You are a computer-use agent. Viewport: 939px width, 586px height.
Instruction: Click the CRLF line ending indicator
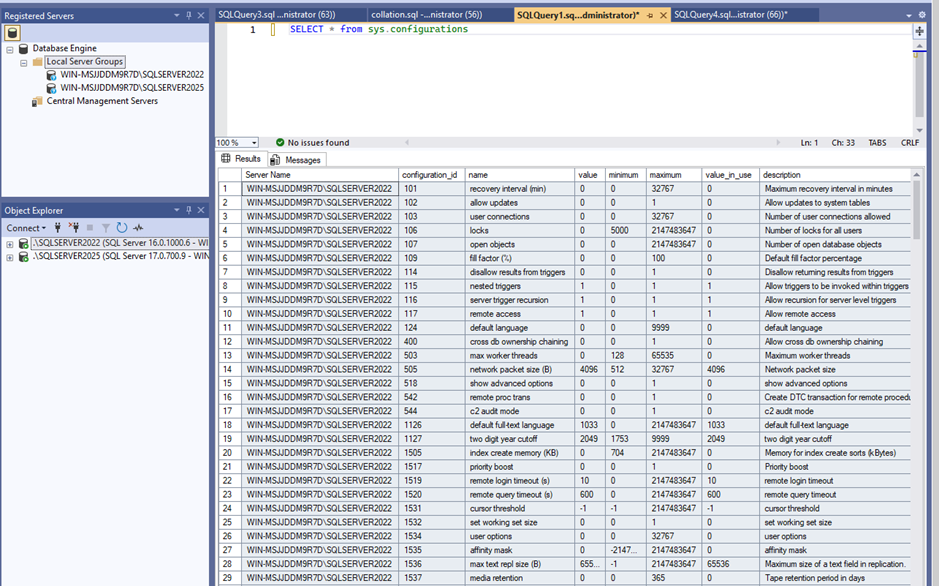(x=910, y=142)
